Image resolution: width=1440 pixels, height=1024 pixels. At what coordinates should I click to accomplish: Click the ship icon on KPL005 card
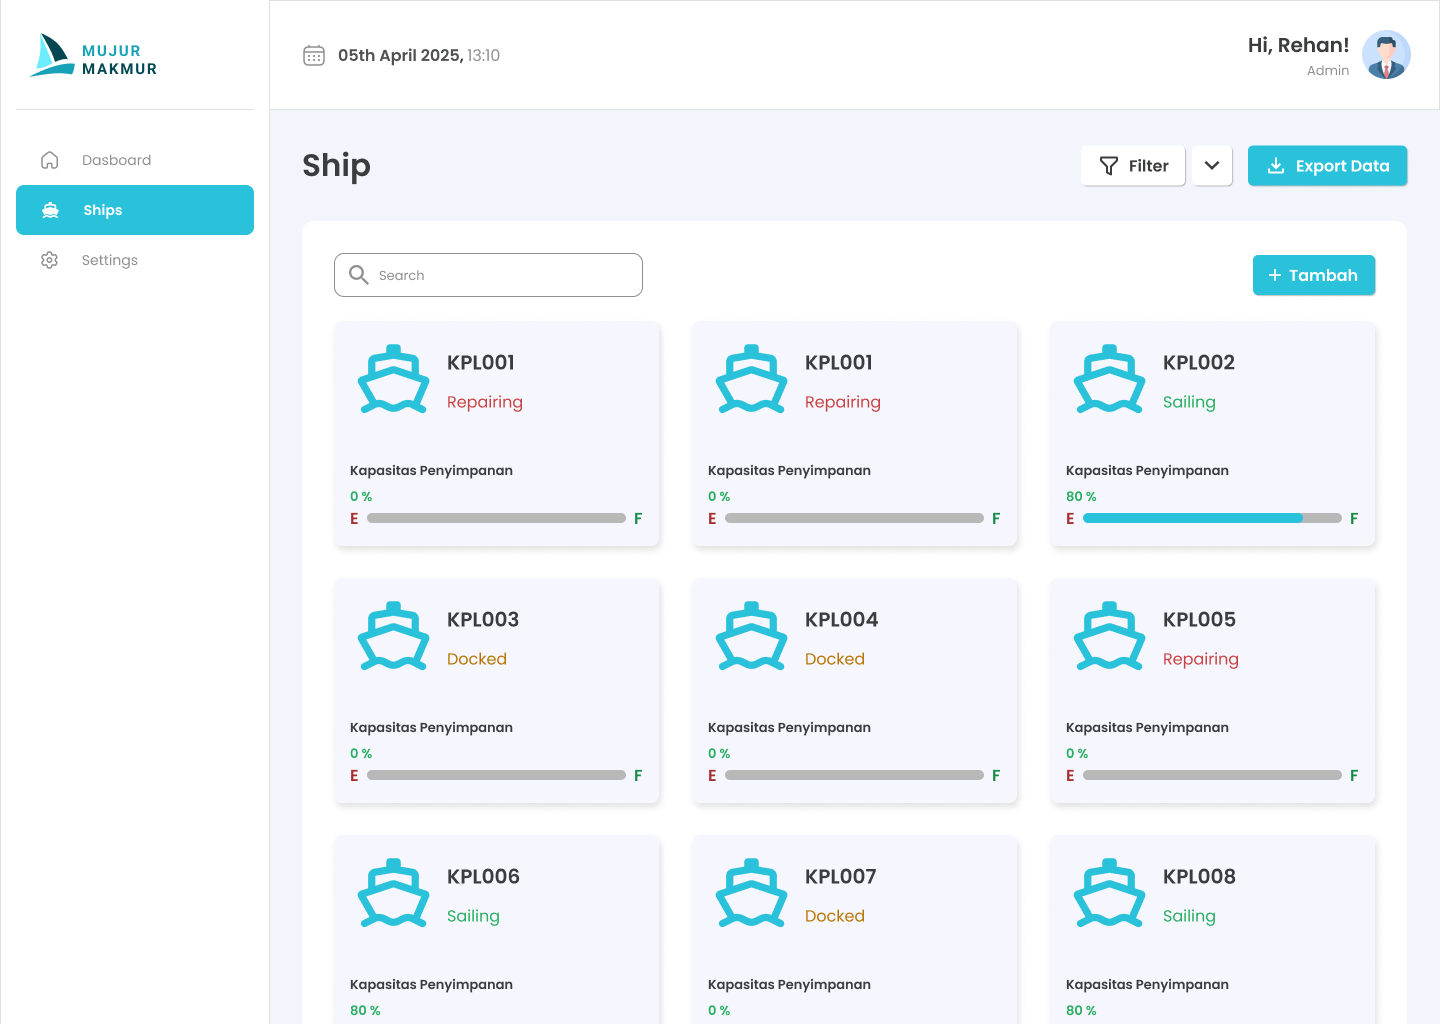pos(1110,636)
